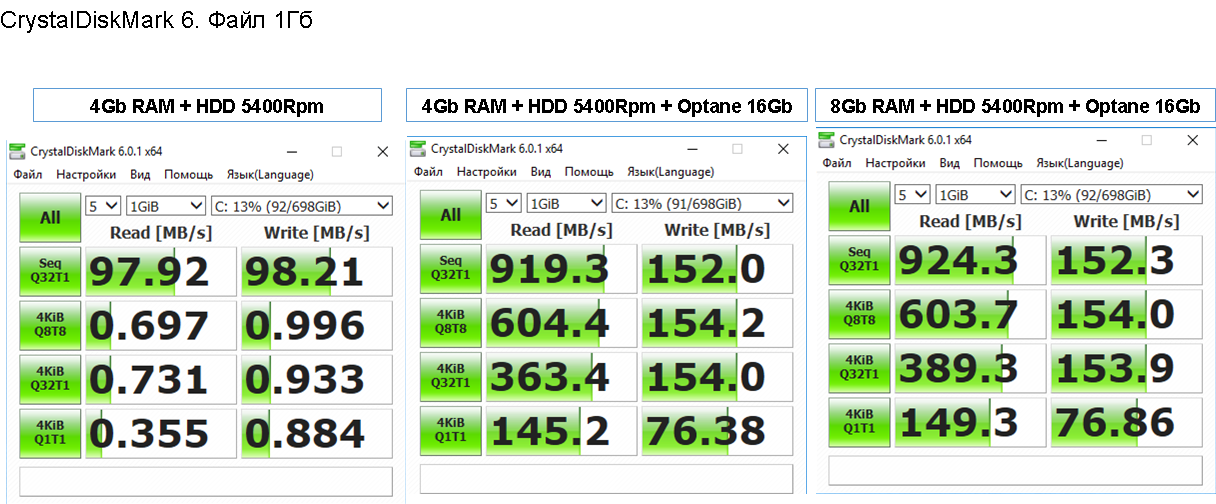Click comment field at bottom of right window
The image size is (1216, 504).
pyautogui.click(x=1016, y=470)
